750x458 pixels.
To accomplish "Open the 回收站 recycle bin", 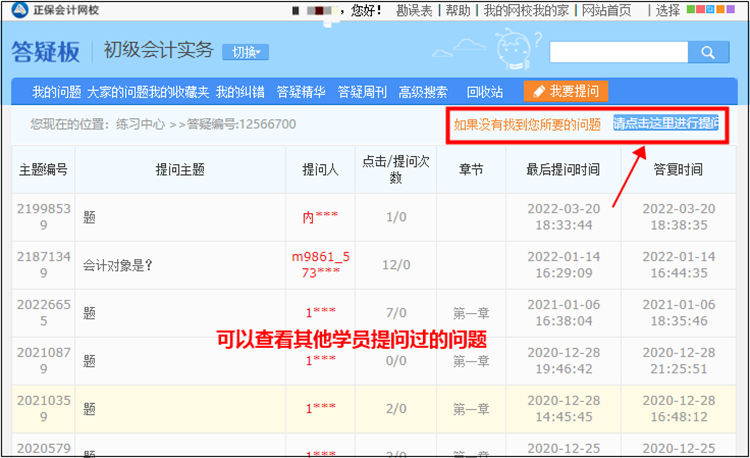I will 485,91.
